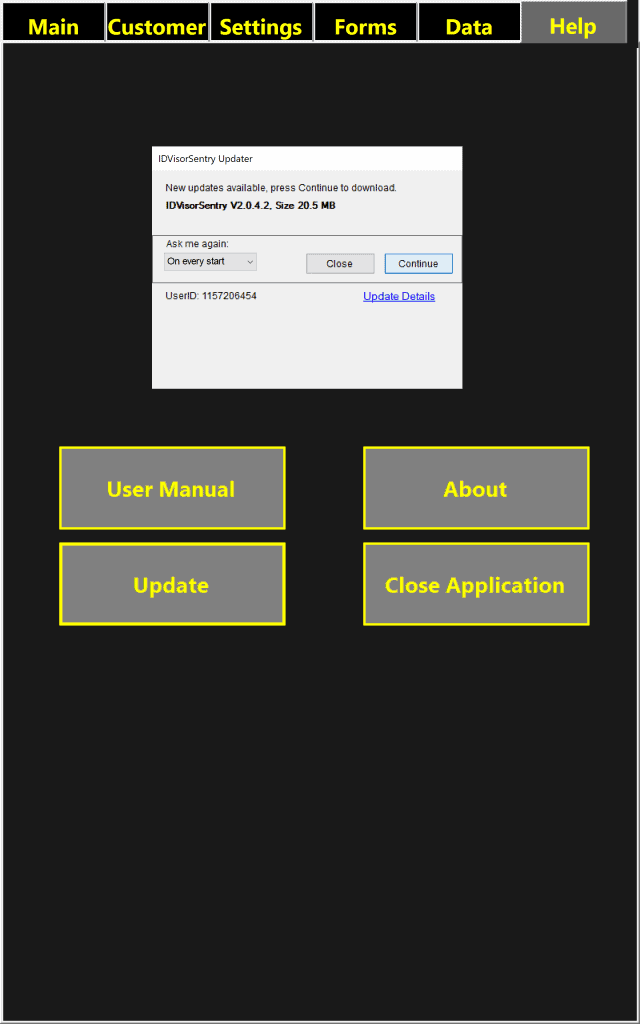This screenshot has width=640, height=1024.
Task: Click 'IDVisorSentry V2.0.4.2, Size 20.5 MB' text
Action: pyautogui.click(x=251, y=206)
